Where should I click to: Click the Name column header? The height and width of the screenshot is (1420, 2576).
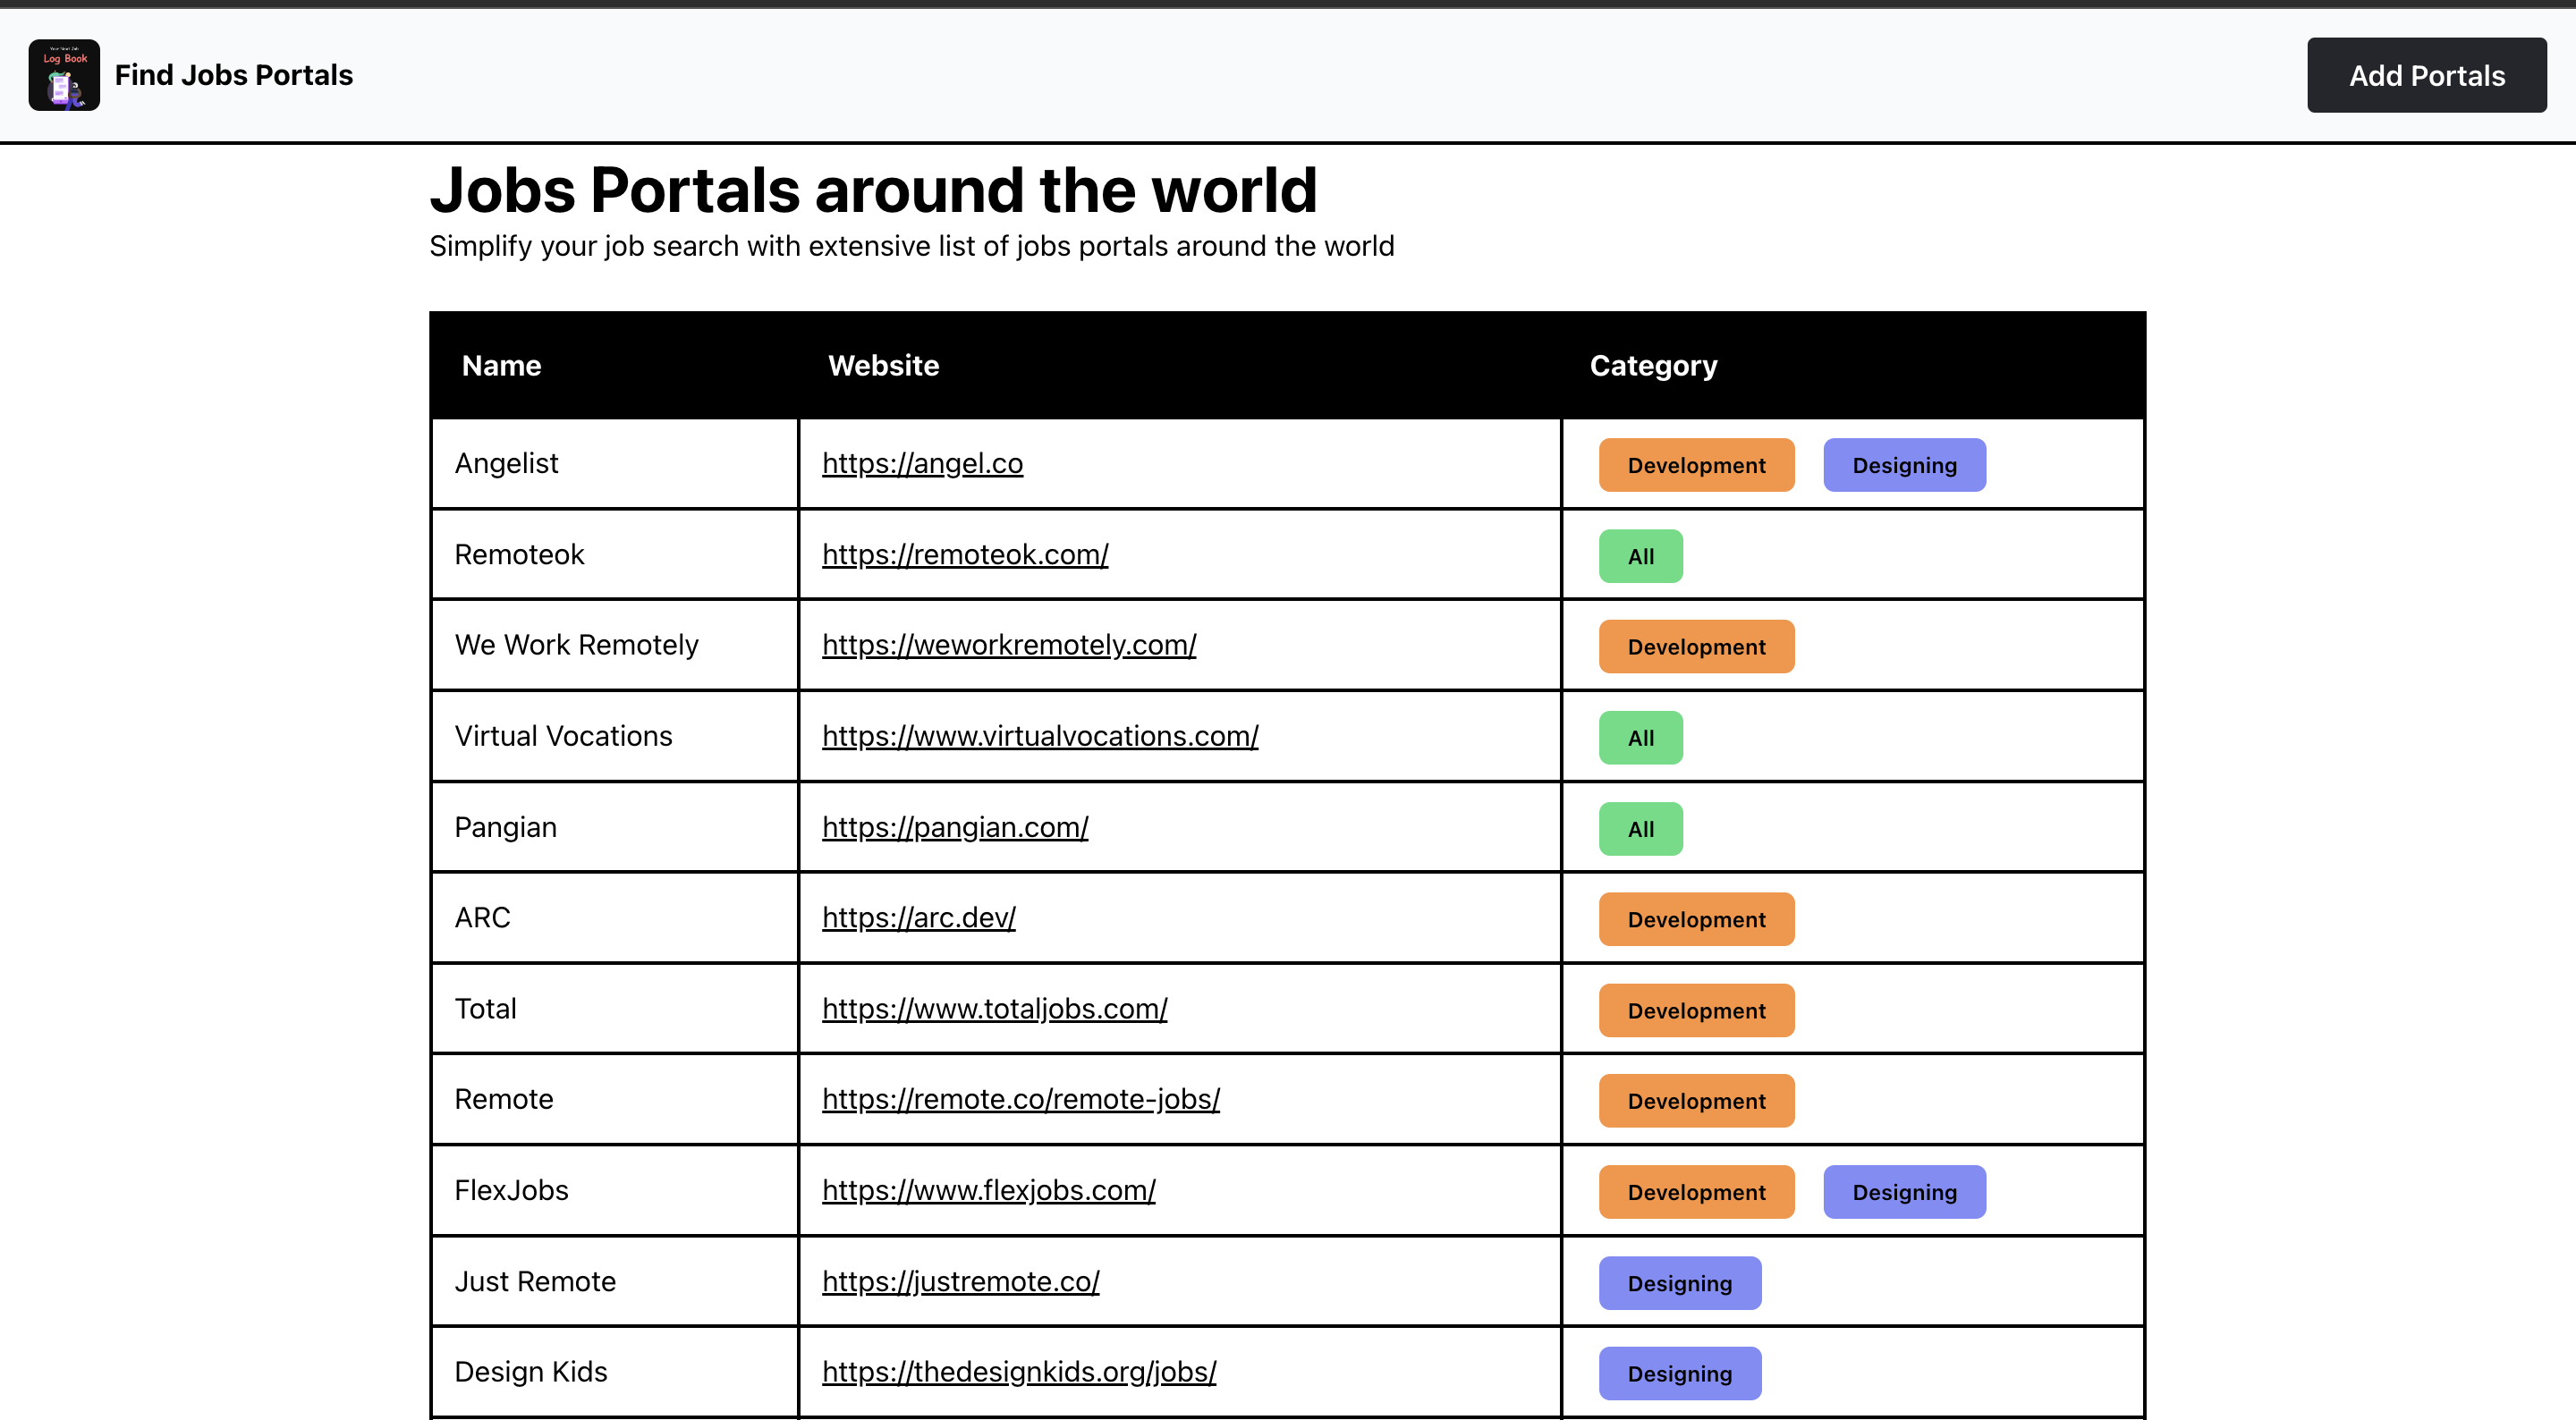click(501, 365)
